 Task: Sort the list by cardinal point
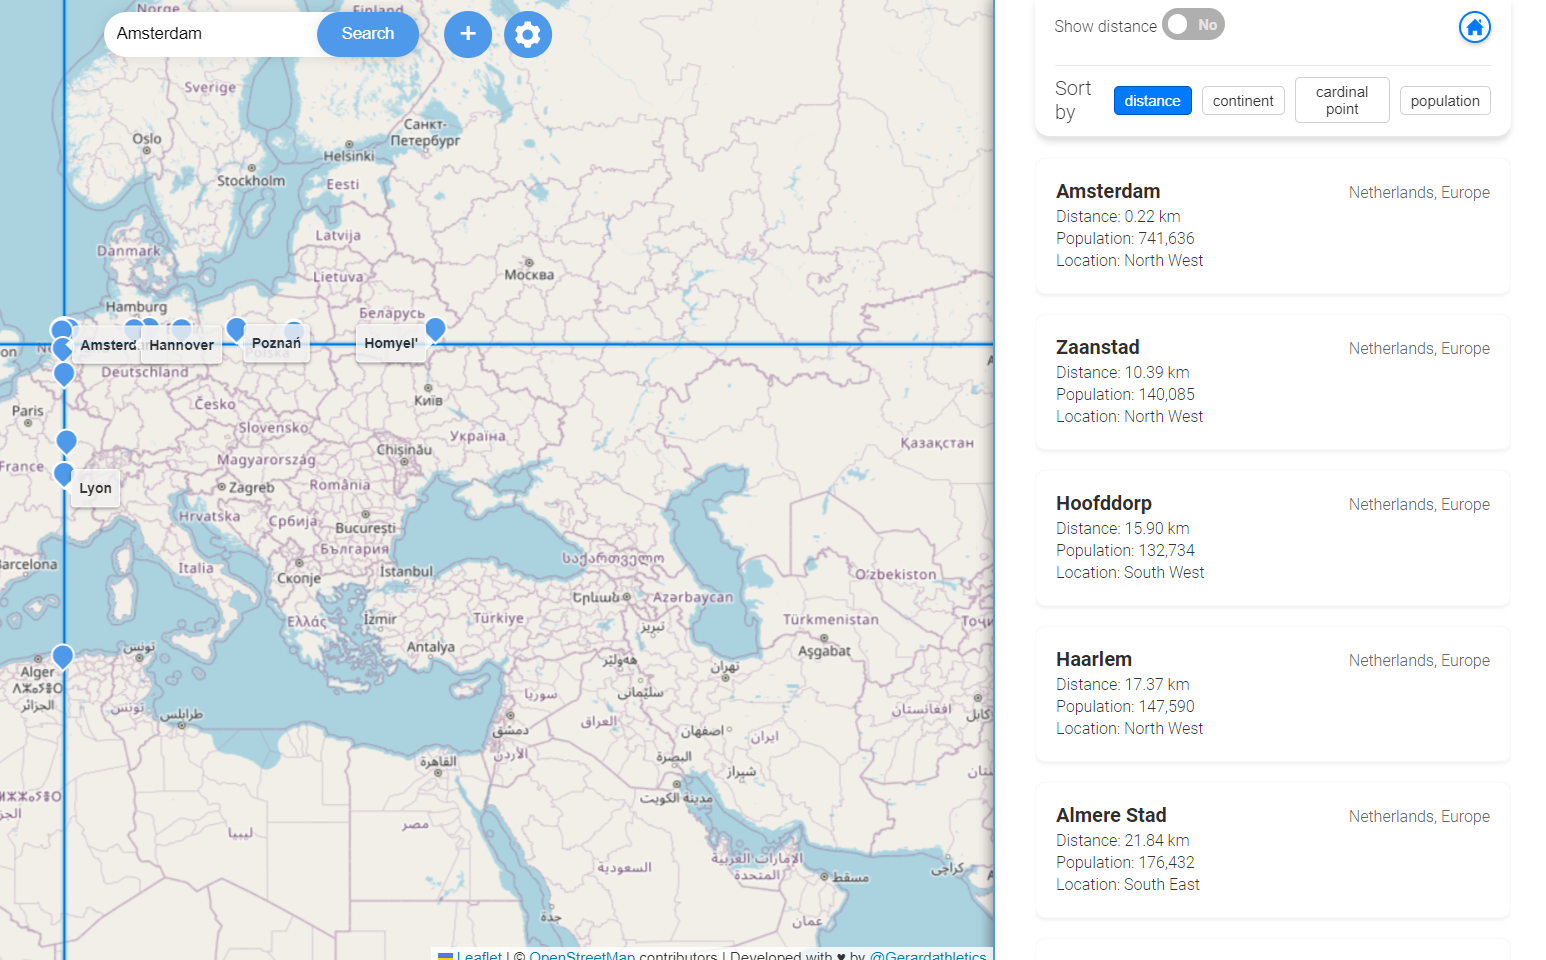point(1341,101)
